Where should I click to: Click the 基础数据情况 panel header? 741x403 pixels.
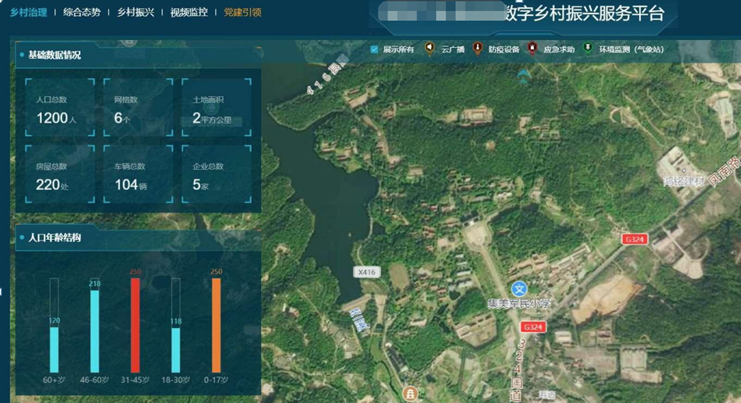pos(138,55)
